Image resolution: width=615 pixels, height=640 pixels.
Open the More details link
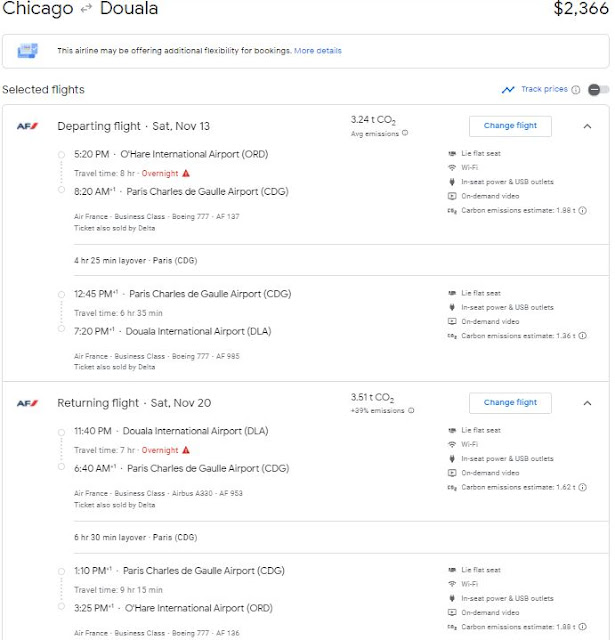[317, 51]
